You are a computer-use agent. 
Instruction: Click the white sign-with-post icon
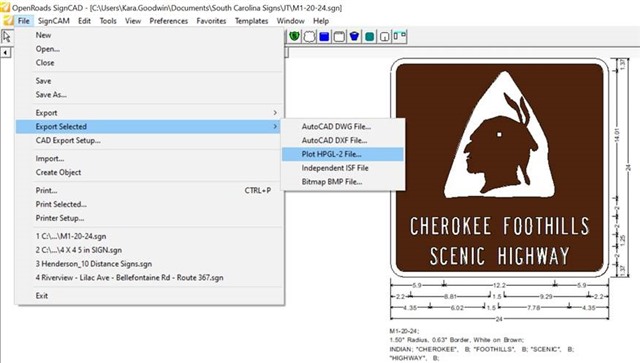tap(384, 37)
